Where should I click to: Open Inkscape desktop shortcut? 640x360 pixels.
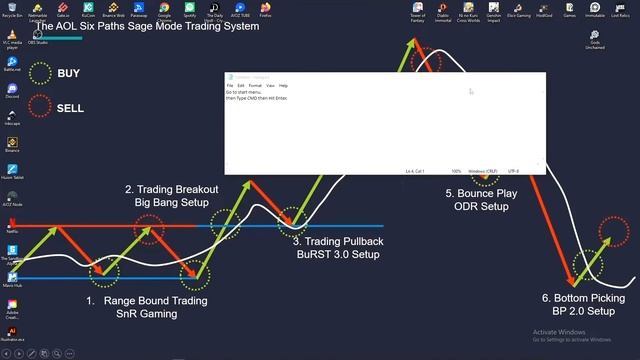pyautogui.click(x=12, y=118)
